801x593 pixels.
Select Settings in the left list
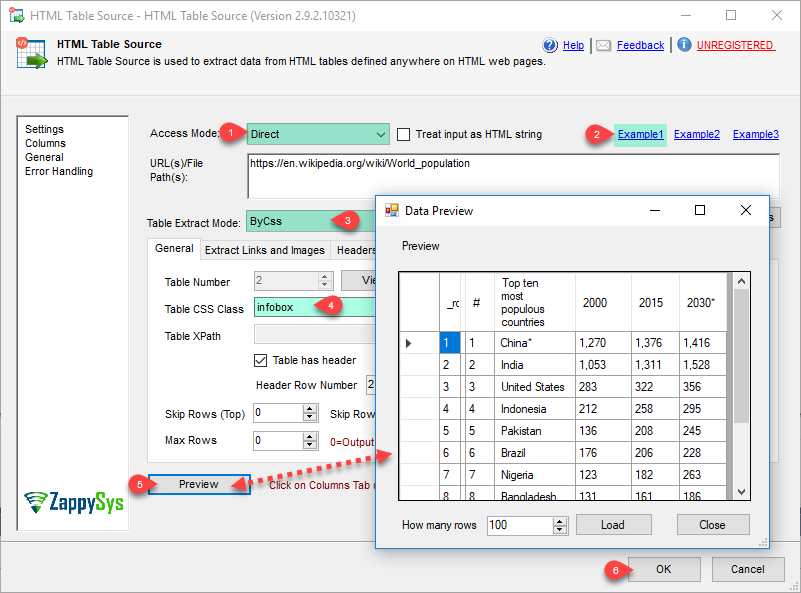[44, 129]
